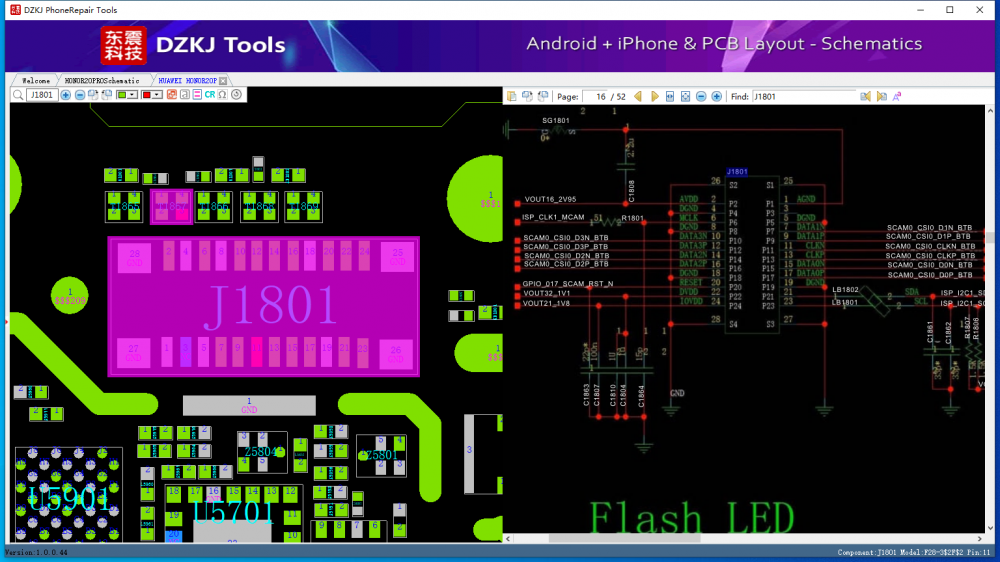1000x562 pixels.
Task: Close the HUAWEI HONOR20P tab
Action: (x=223, y=81)
